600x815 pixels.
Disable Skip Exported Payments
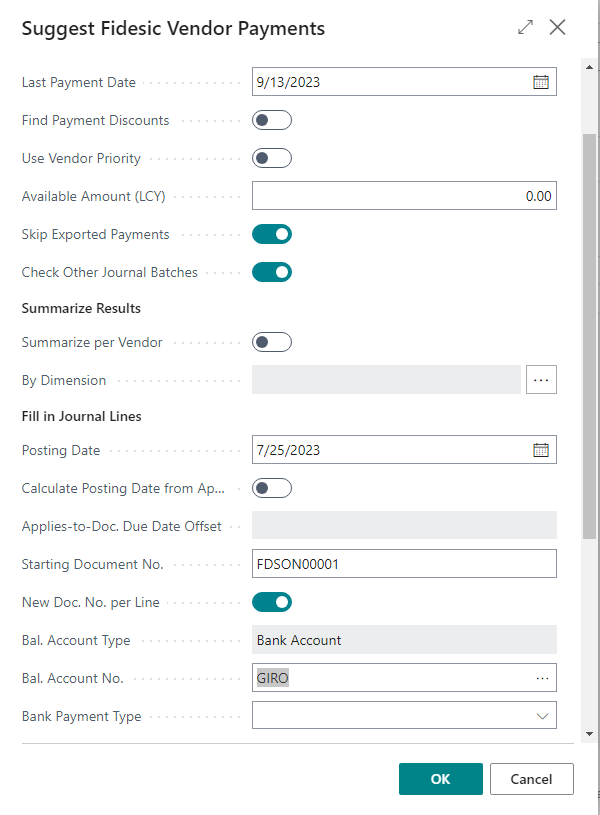point(271,233)
